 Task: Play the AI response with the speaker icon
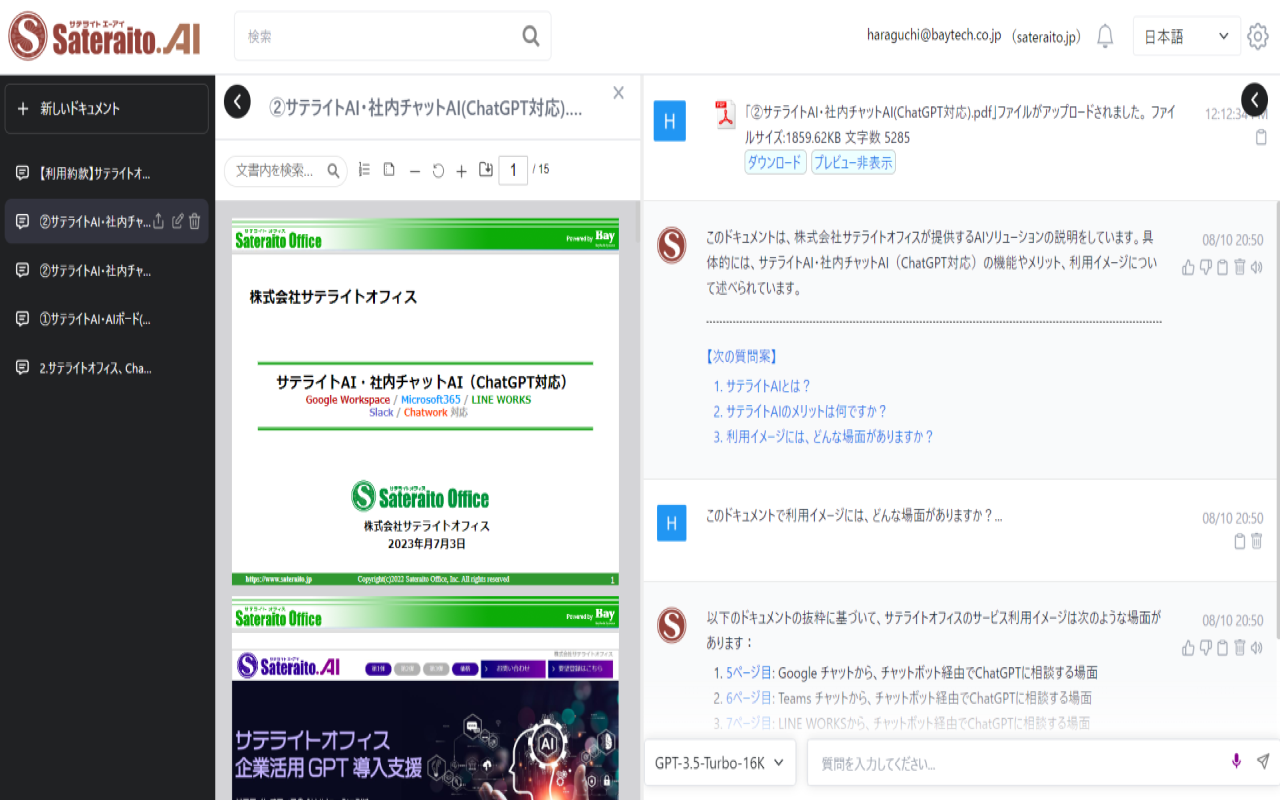[x=1256, y=267]
